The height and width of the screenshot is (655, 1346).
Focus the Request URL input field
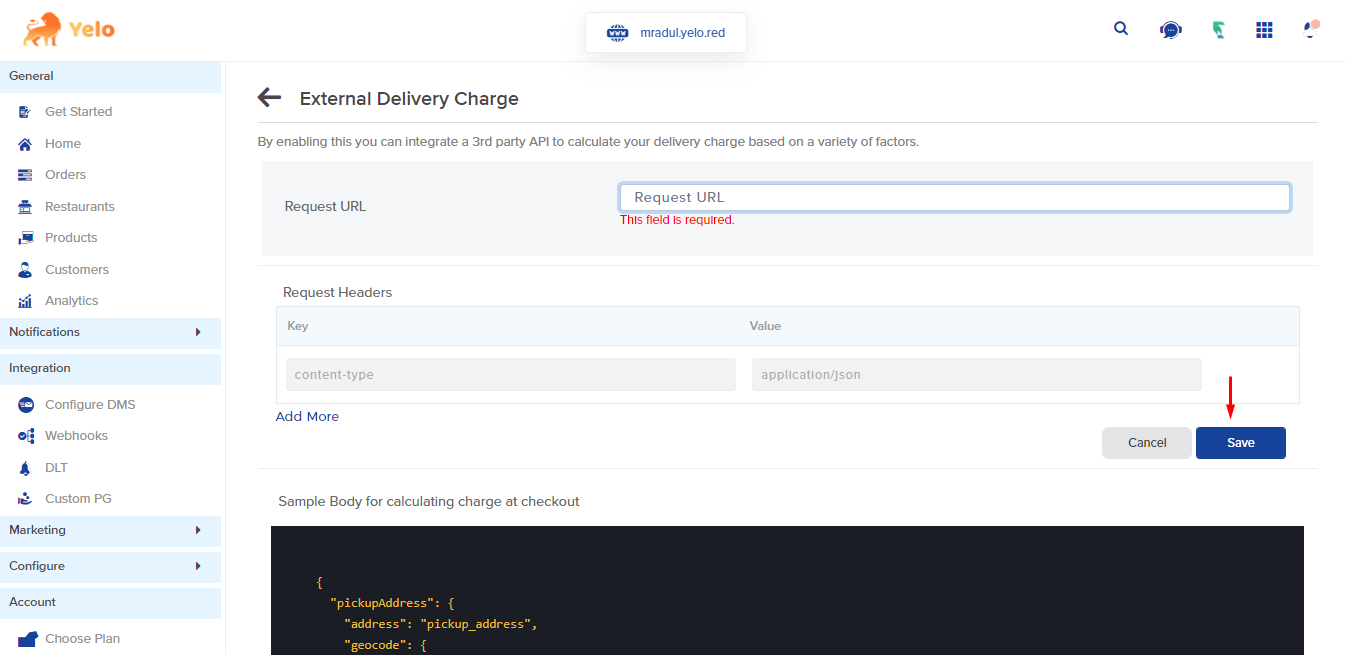pos(955,197)
